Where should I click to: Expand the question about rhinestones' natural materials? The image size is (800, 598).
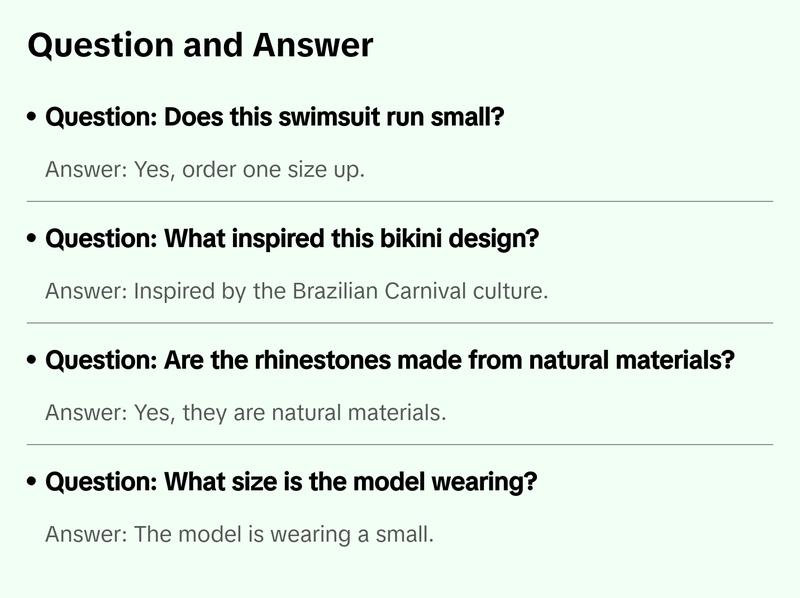pyautogui.click(x=390, y=361)
